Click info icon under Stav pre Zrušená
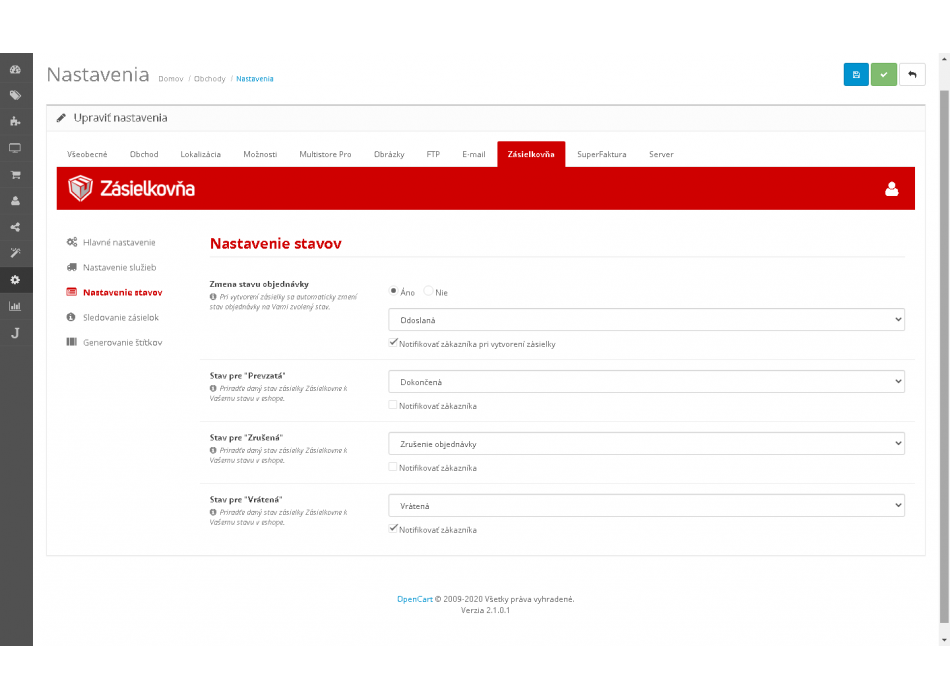950x700 pixels. (x=213, y=450)
